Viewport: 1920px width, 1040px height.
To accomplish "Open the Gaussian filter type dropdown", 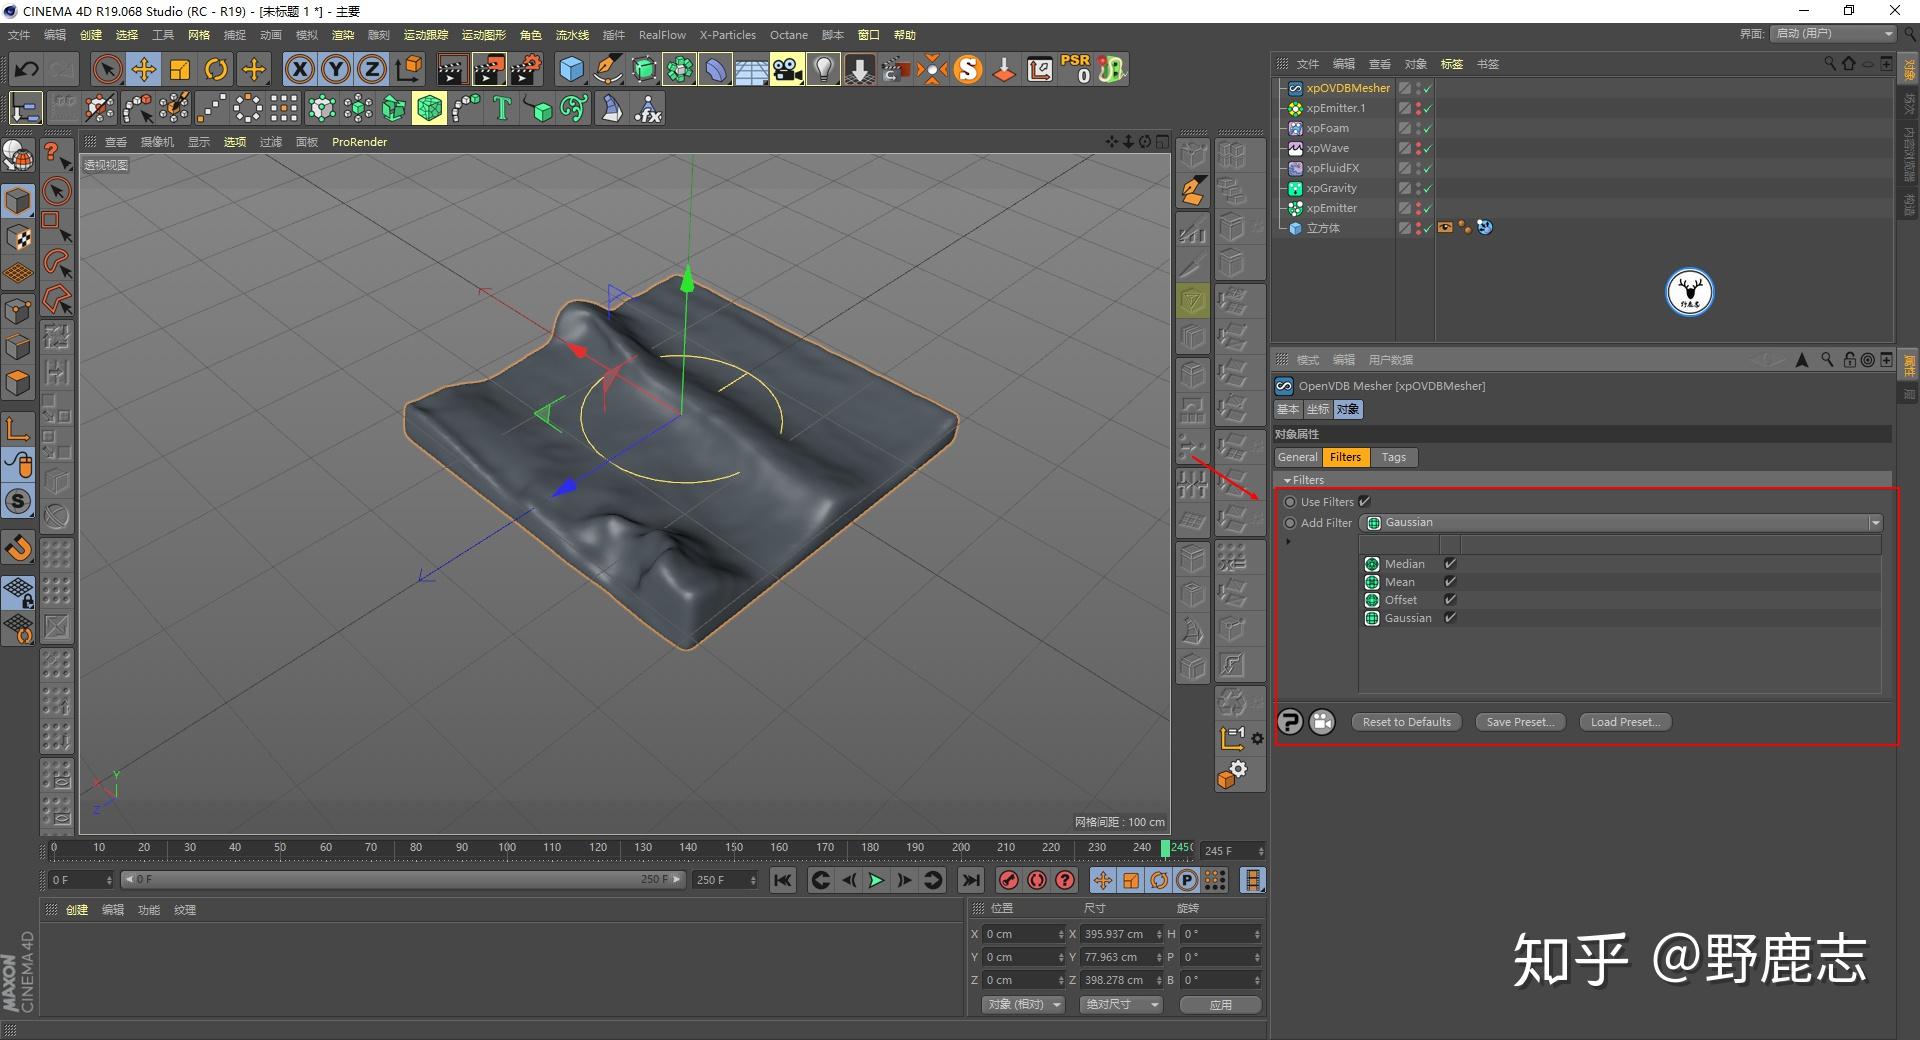I will (x=1874, y=522).
